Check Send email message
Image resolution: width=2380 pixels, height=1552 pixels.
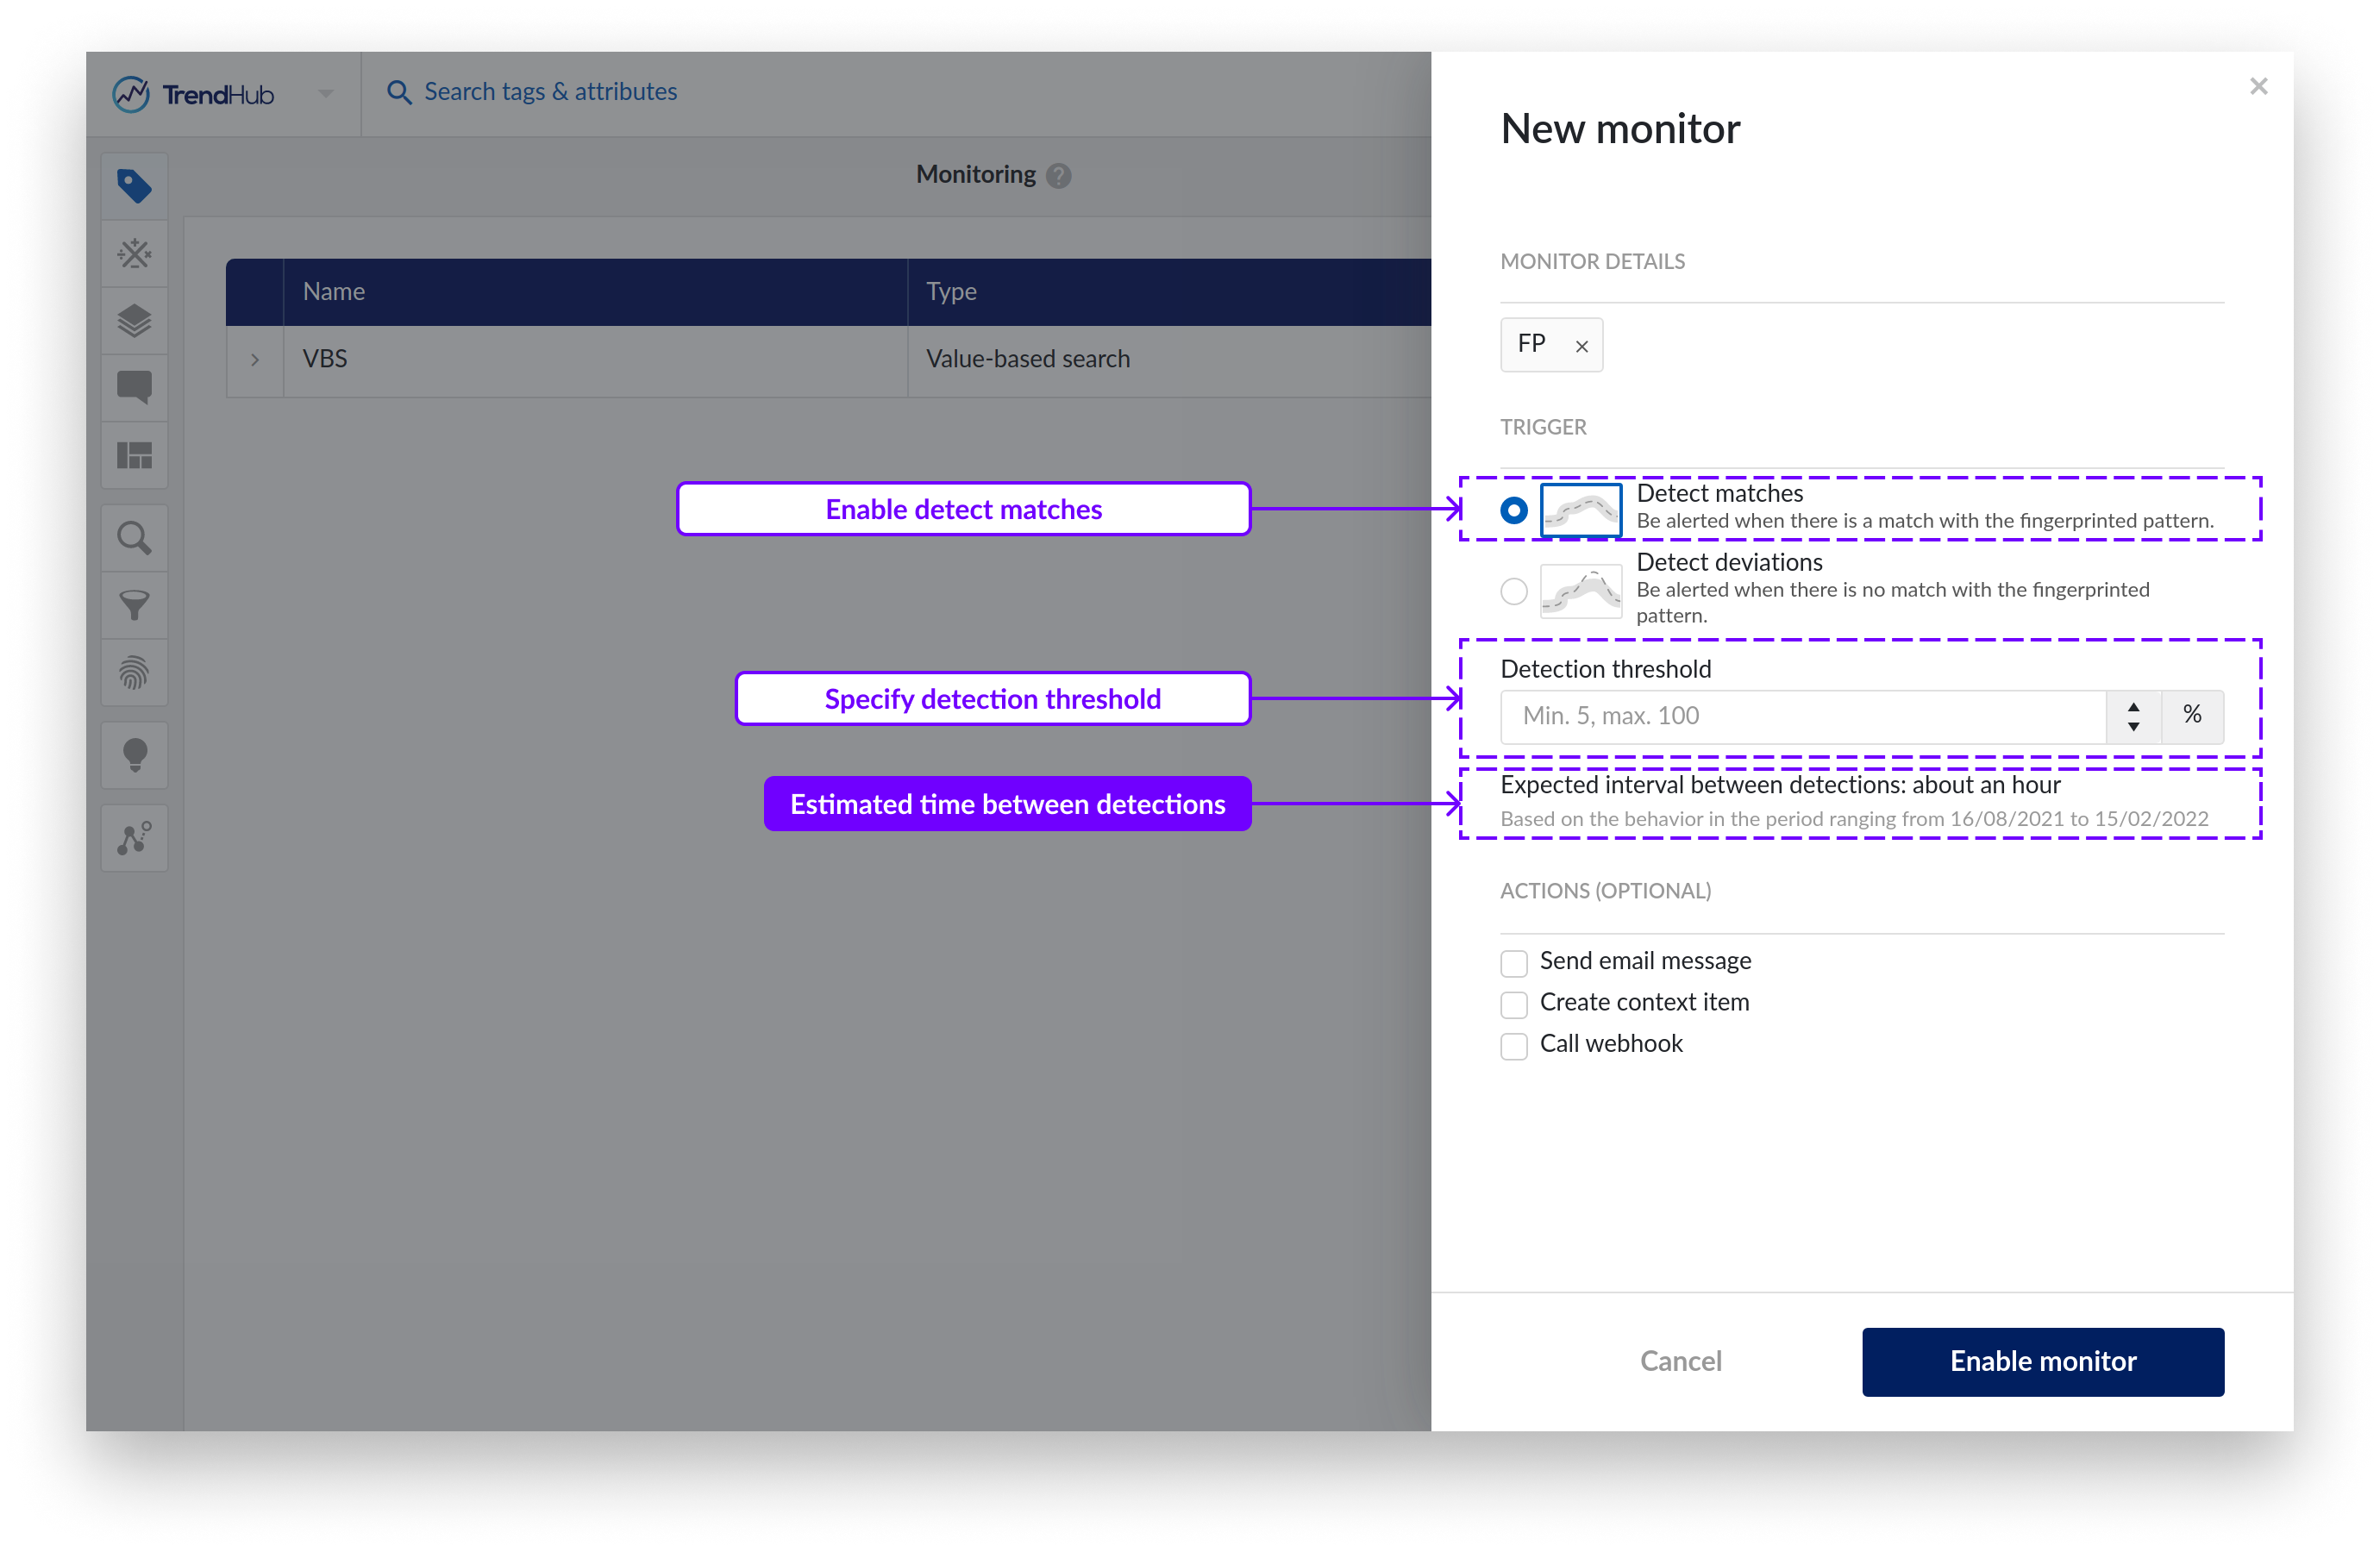tap(1513, 963)
